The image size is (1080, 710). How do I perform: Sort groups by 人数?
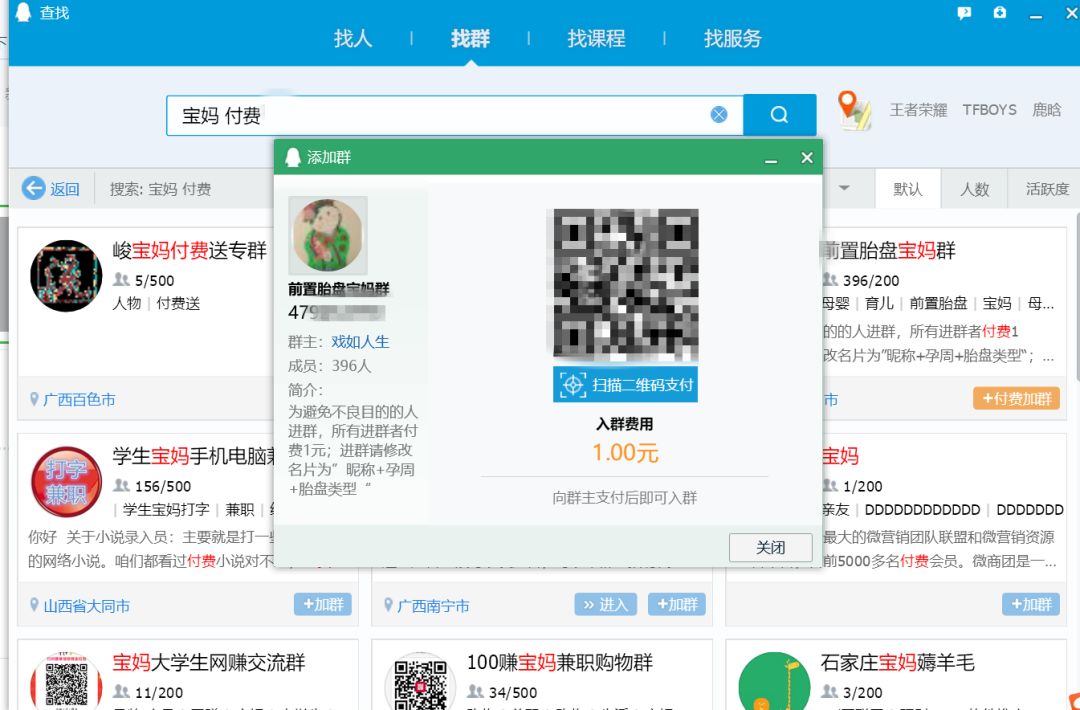click(973, 188)
